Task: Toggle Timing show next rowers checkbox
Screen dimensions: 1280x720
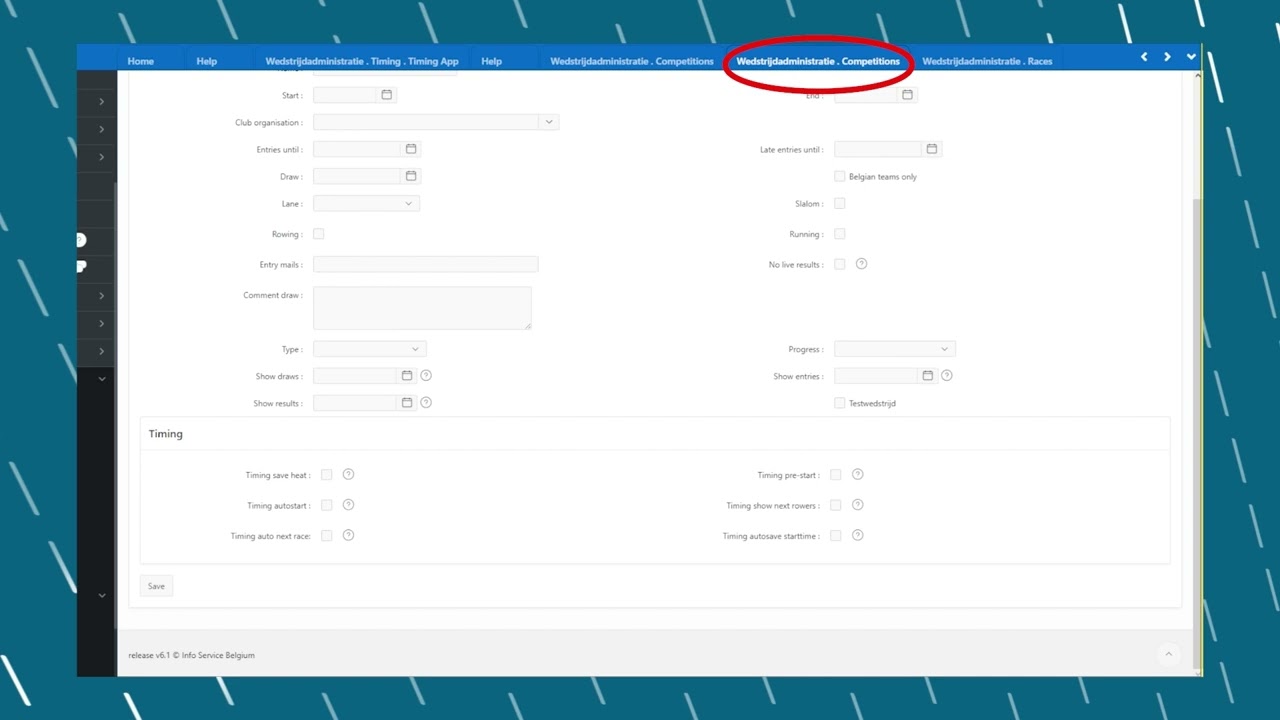Action: click(836, 505)
